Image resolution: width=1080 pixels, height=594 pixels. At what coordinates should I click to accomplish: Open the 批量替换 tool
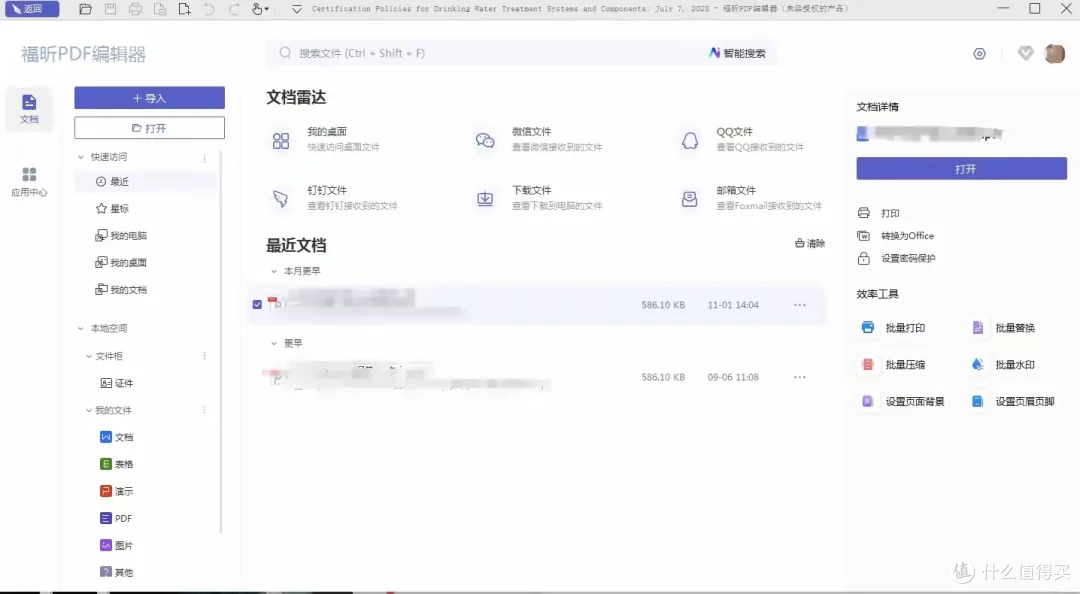tap(1003, 328)
